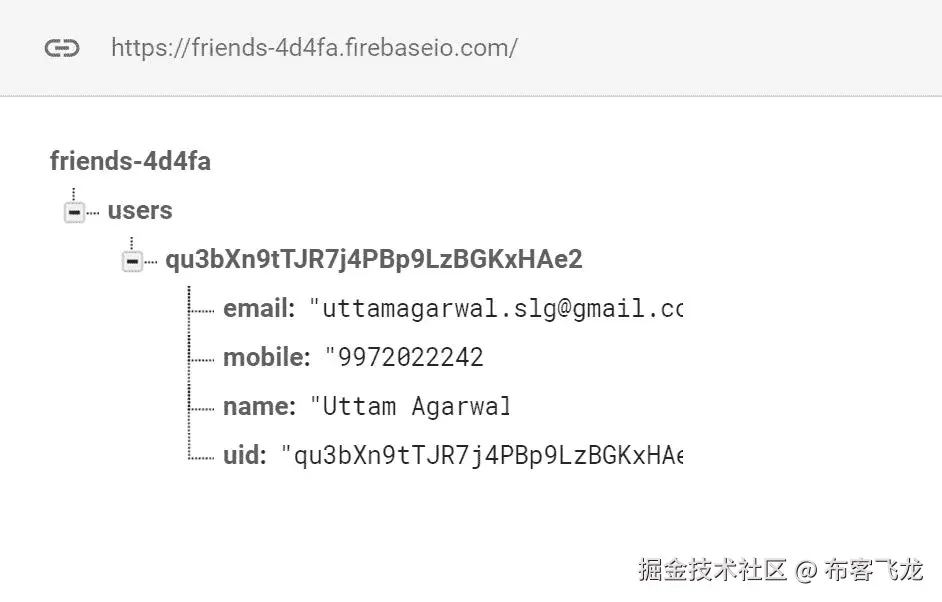Select the qu3bXn9tTJR7j4PBp9LzBGKxHAe2 user key
The image size is (942, 602).
(x=374, y=260)
